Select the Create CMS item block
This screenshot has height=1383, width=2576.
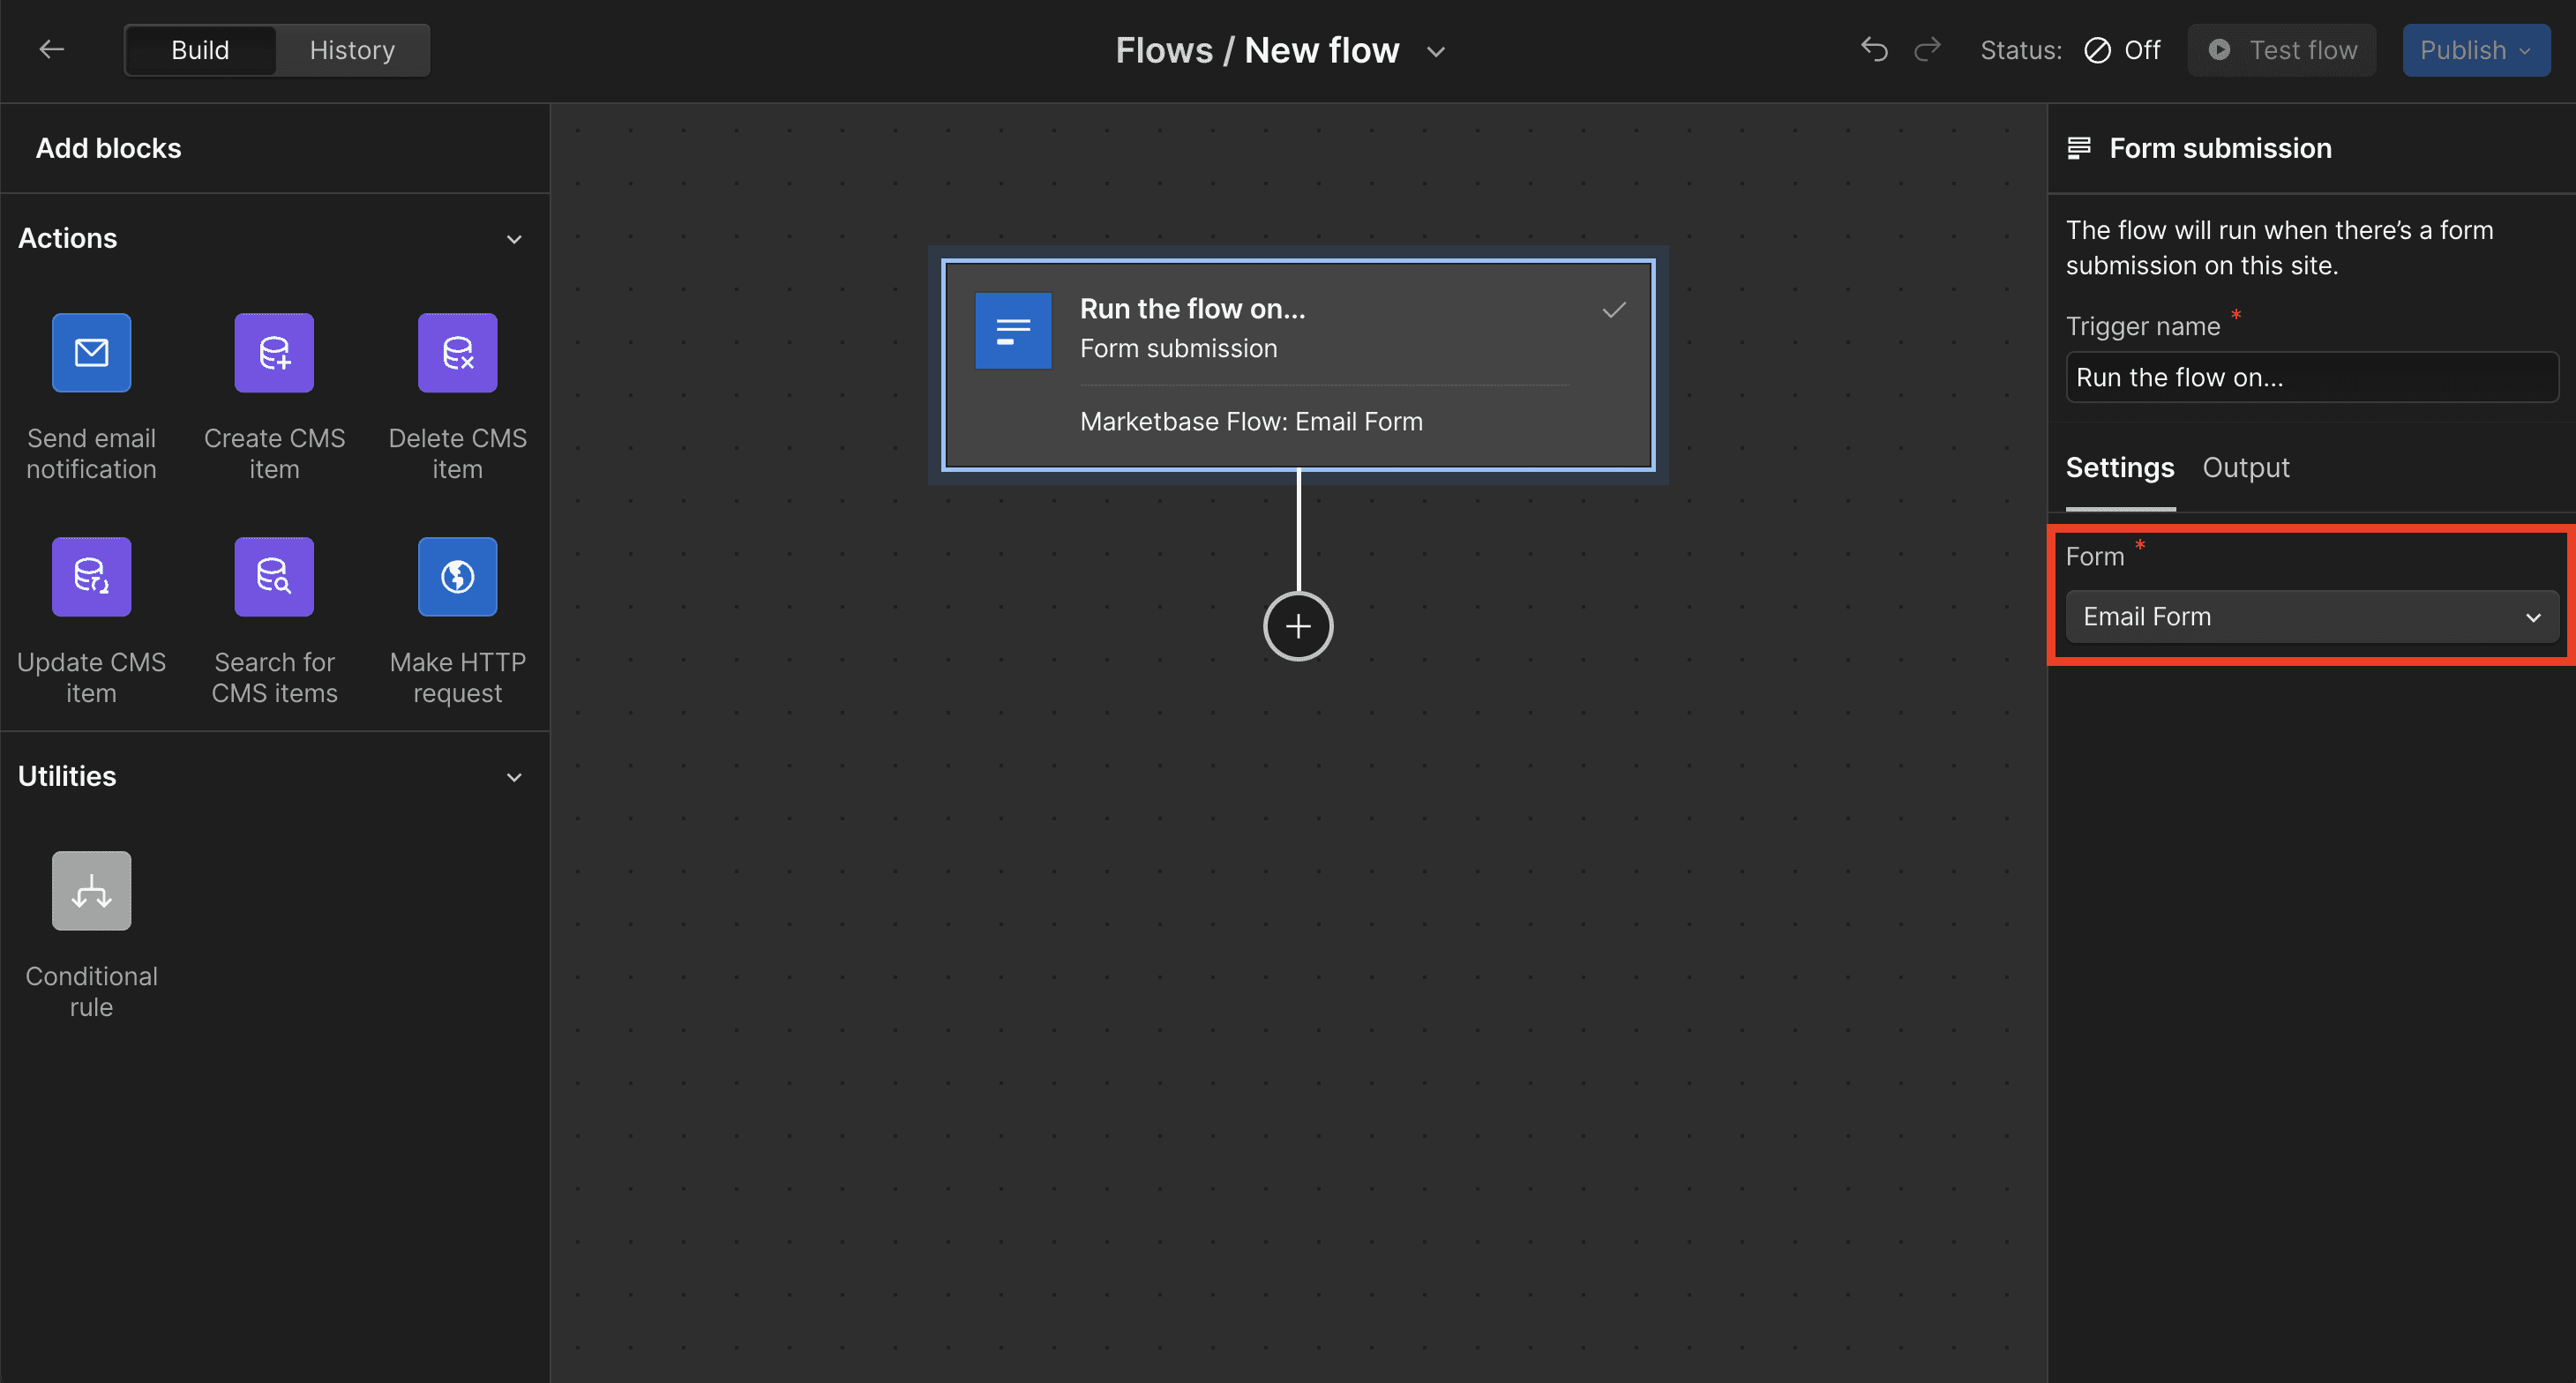point(274,353)
